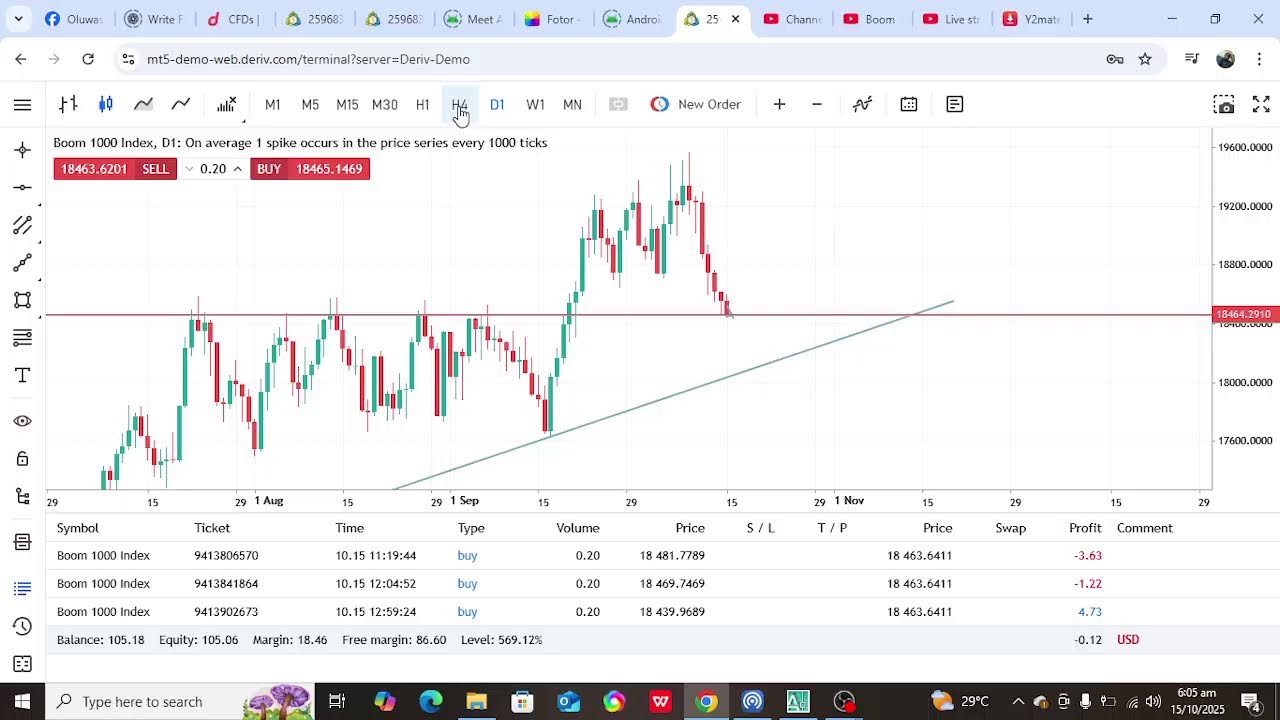This screenshot has width=1280, height=720.
Task: Click the address bar URL
Action: (x=308, y=59)
